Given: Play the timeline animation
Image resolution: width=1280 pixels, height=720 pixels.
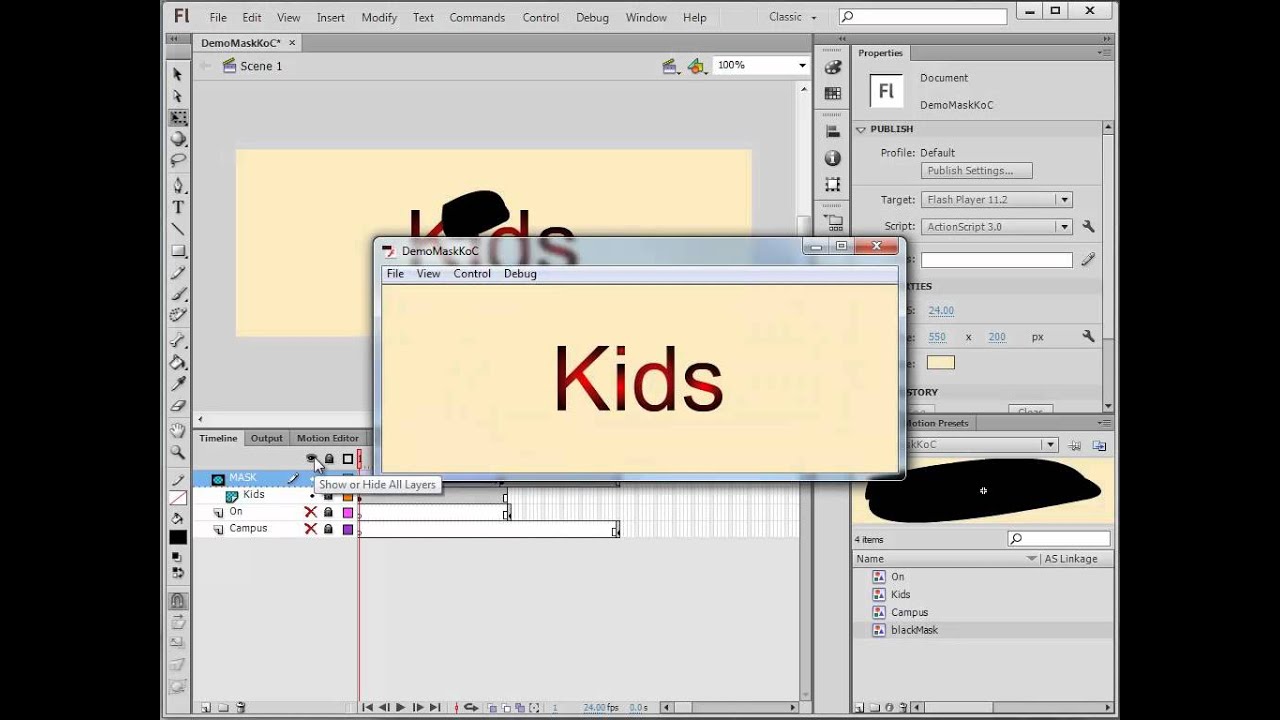Looking at the screenshot, I should tap(401, 708).
